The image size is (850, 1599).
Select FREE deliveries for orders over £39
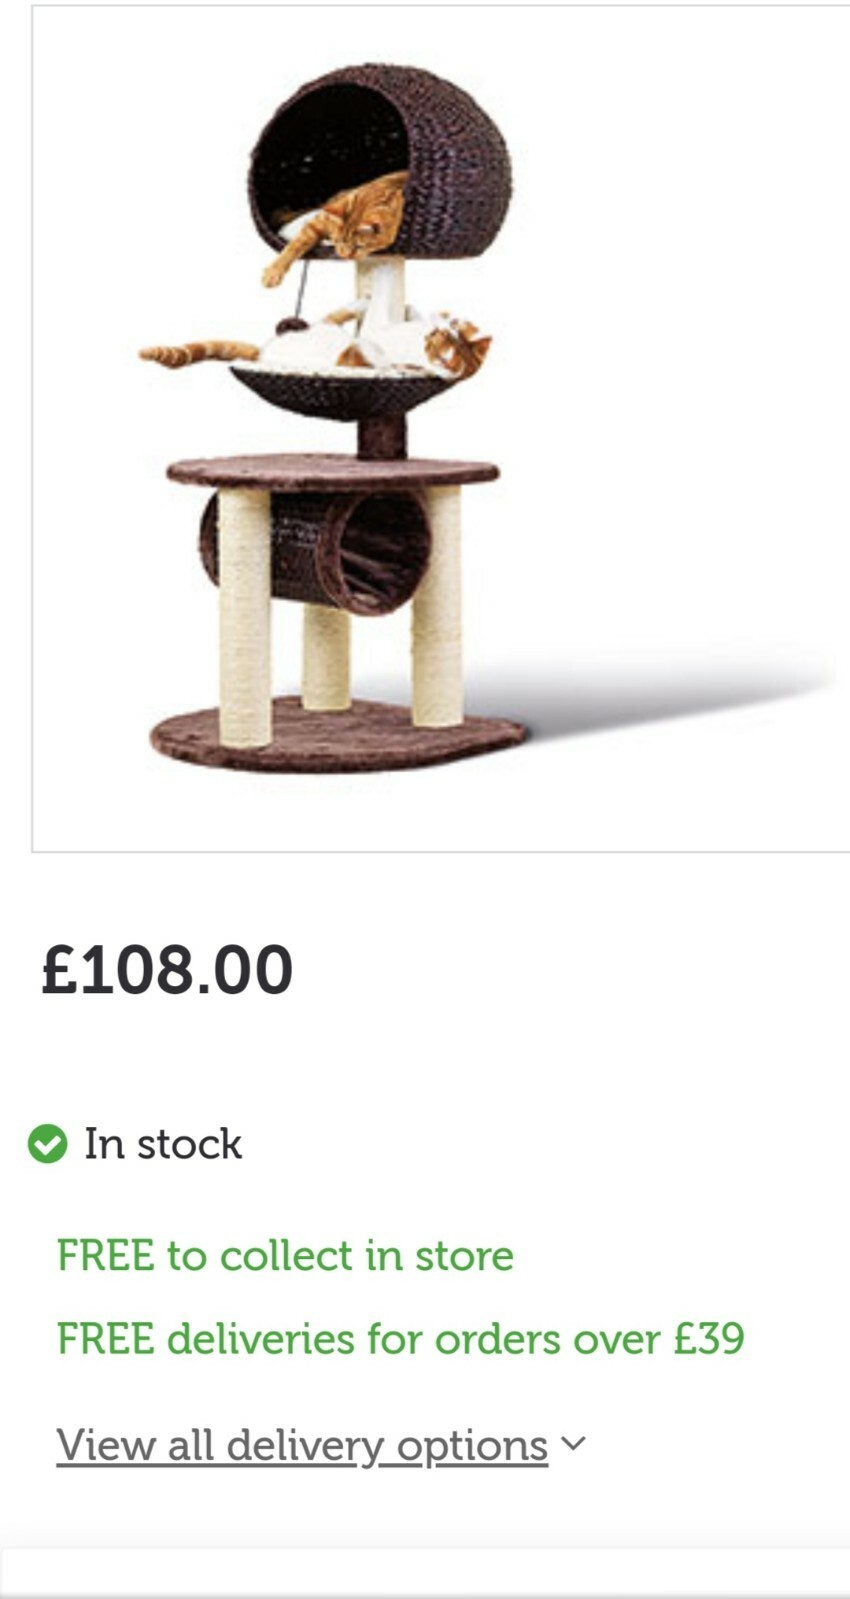(x=400, y=1339)
